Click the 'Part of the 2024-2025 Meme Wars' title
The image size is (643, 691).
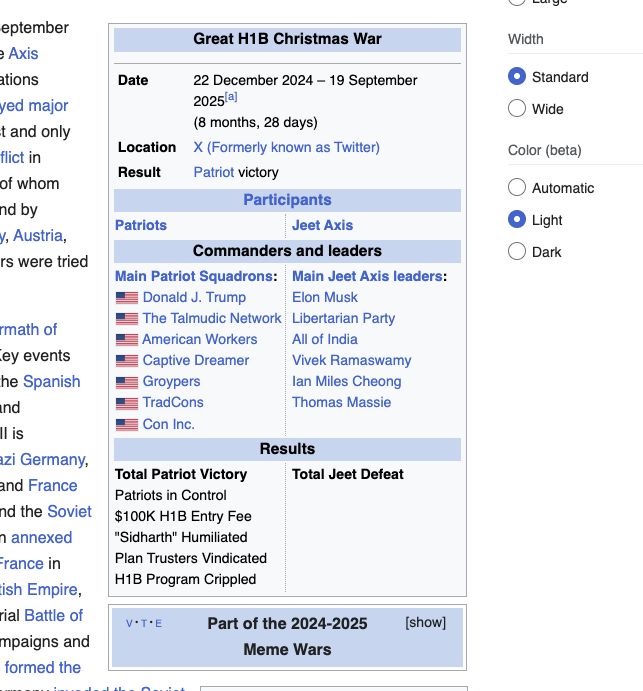point(287,636)
